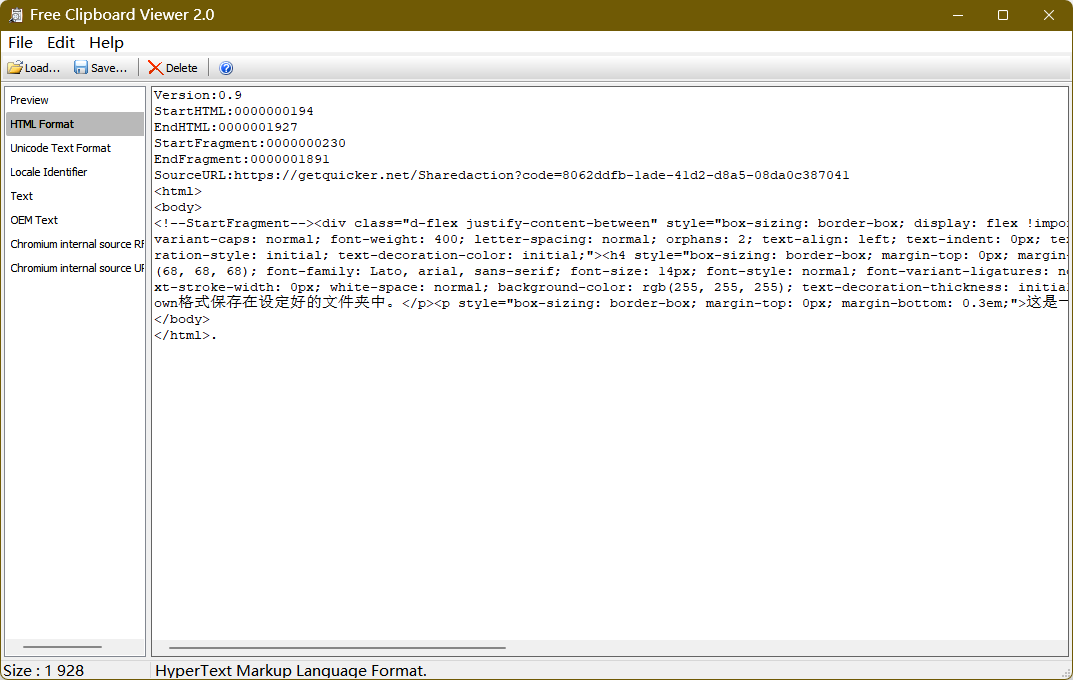Click the Load folder icon

[15, 68]
